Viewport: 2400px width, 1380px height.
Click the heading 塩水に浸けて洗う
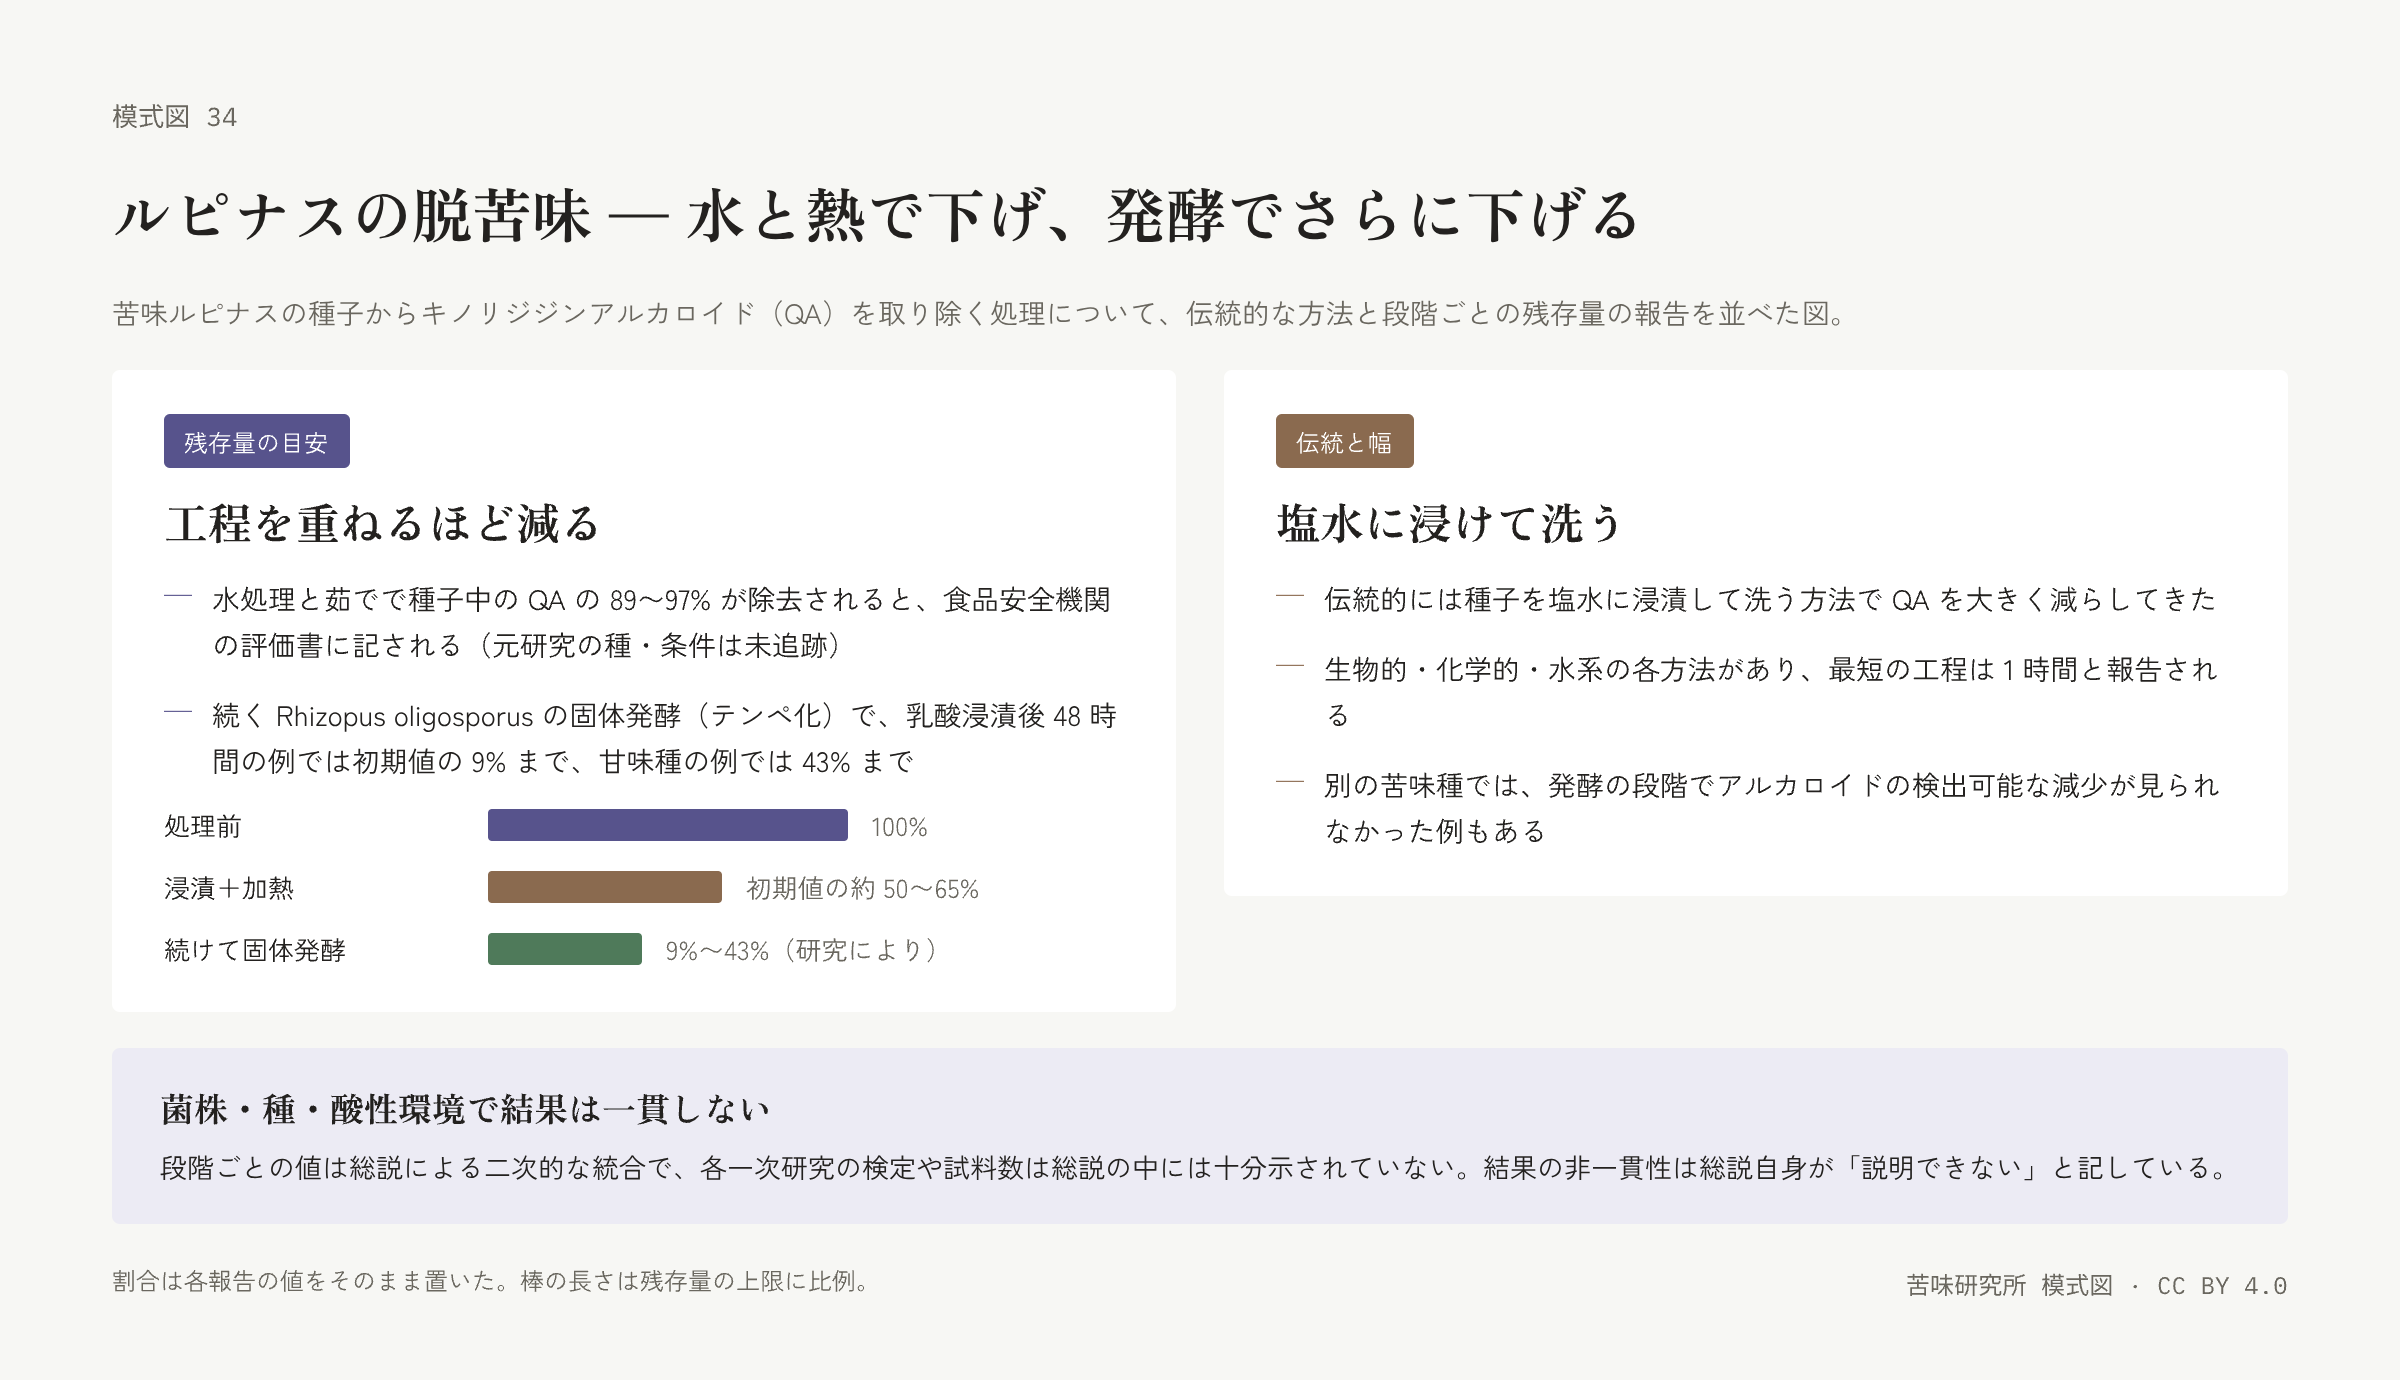(x=1449, y=524)
